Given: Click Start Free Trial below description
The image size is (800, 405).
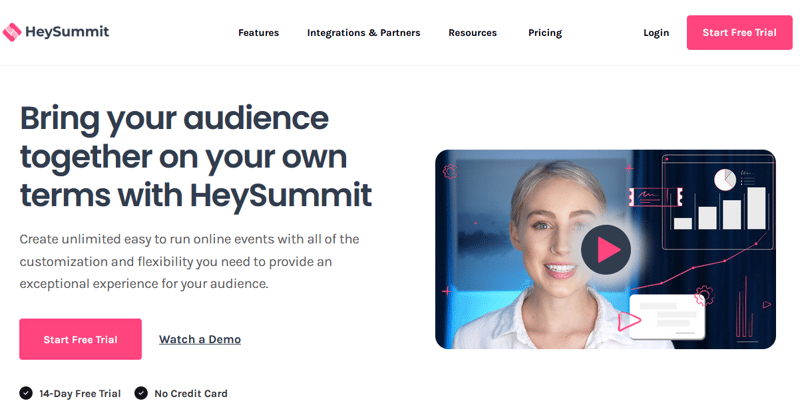Looking at the screenshot, I should point(81,339).
